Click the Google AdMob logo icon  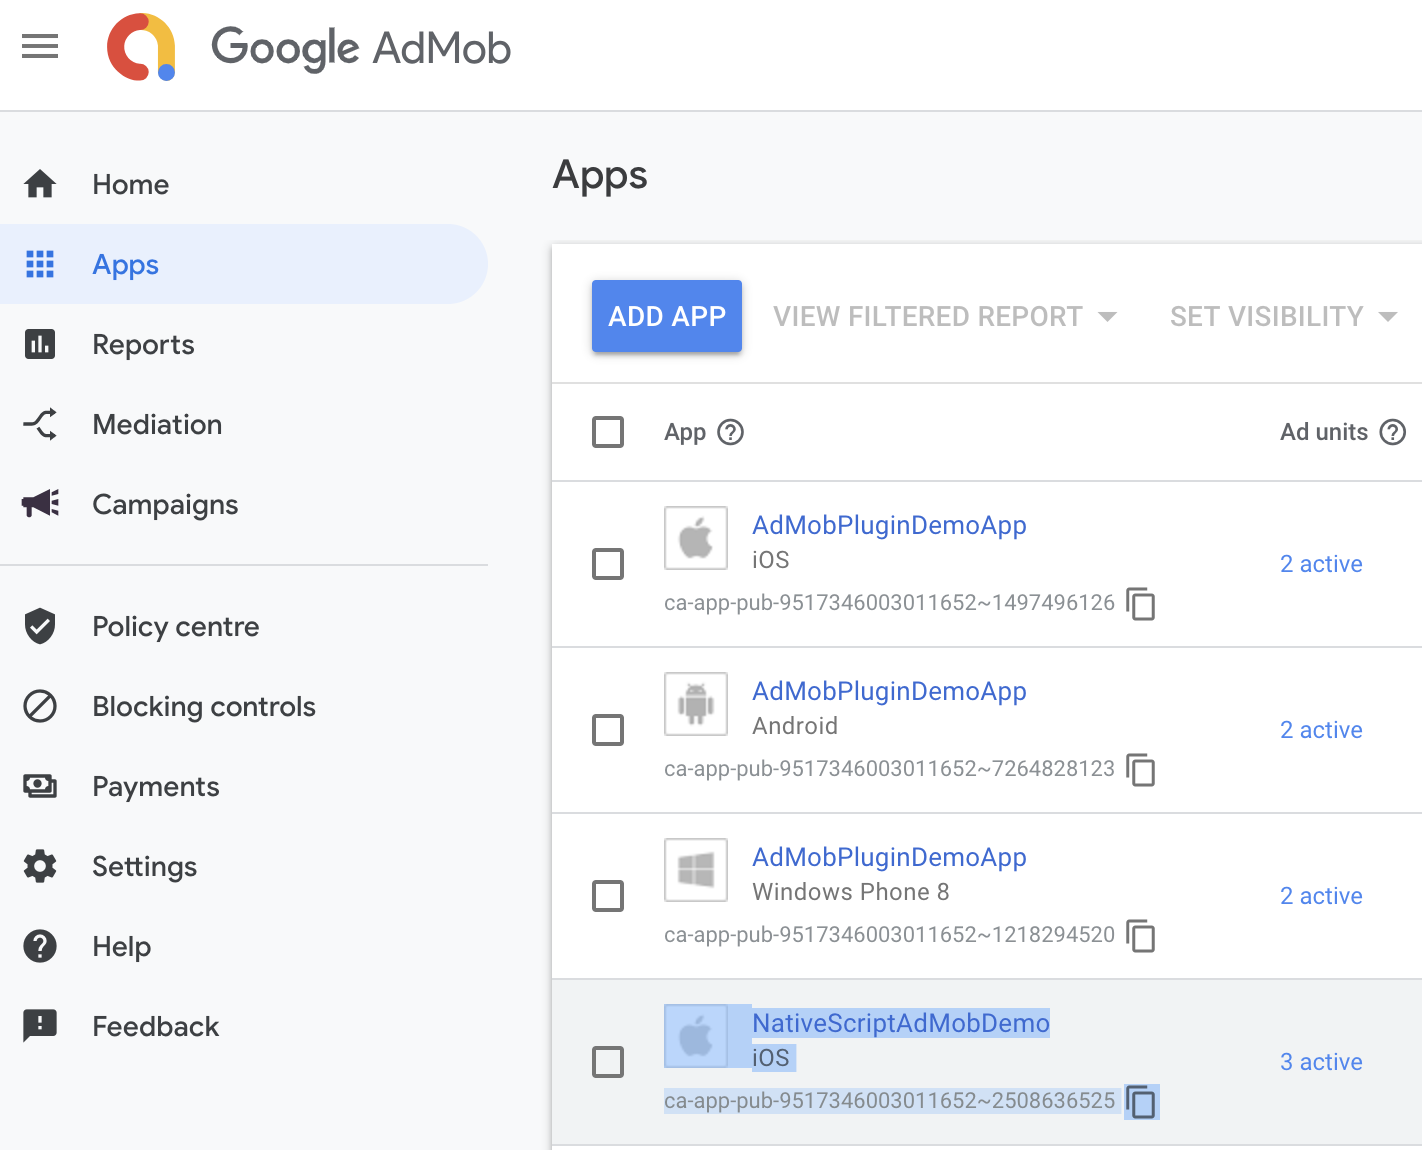click(x=142, y=47)
